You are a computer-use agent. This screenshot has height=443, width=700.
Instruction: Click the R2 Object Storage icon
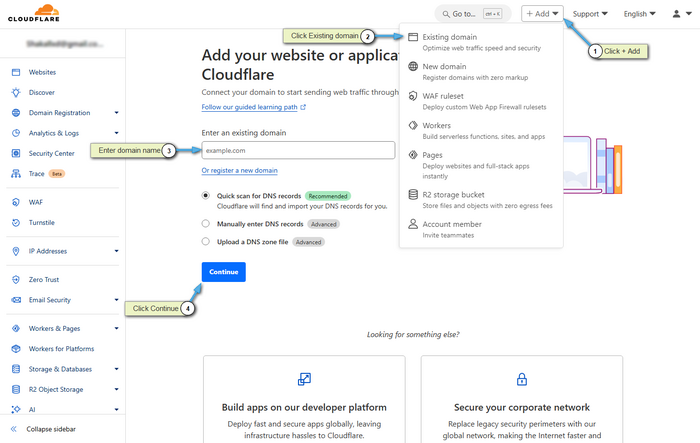(16, 389)
